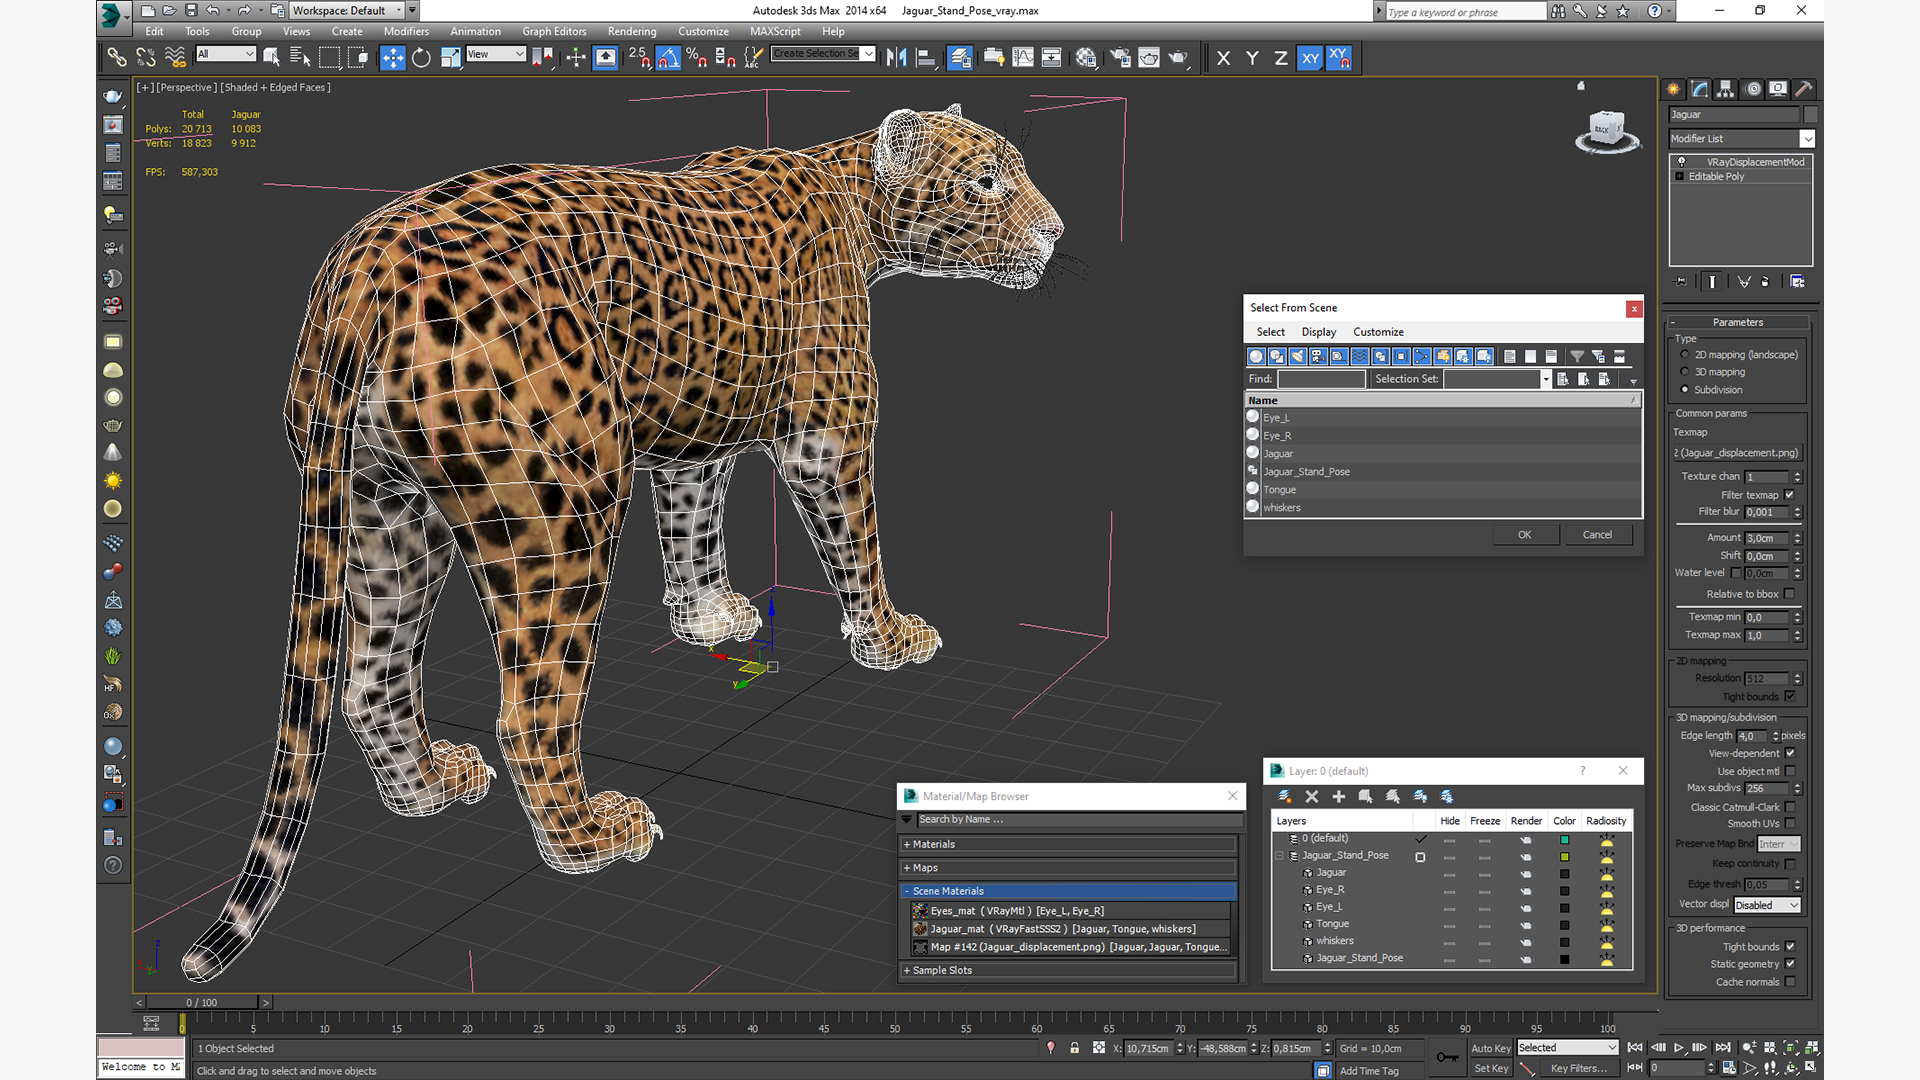Open the Selected key filter dropdown
This screenshot has height=1080, width=1920.
tap(1567, 1048)
